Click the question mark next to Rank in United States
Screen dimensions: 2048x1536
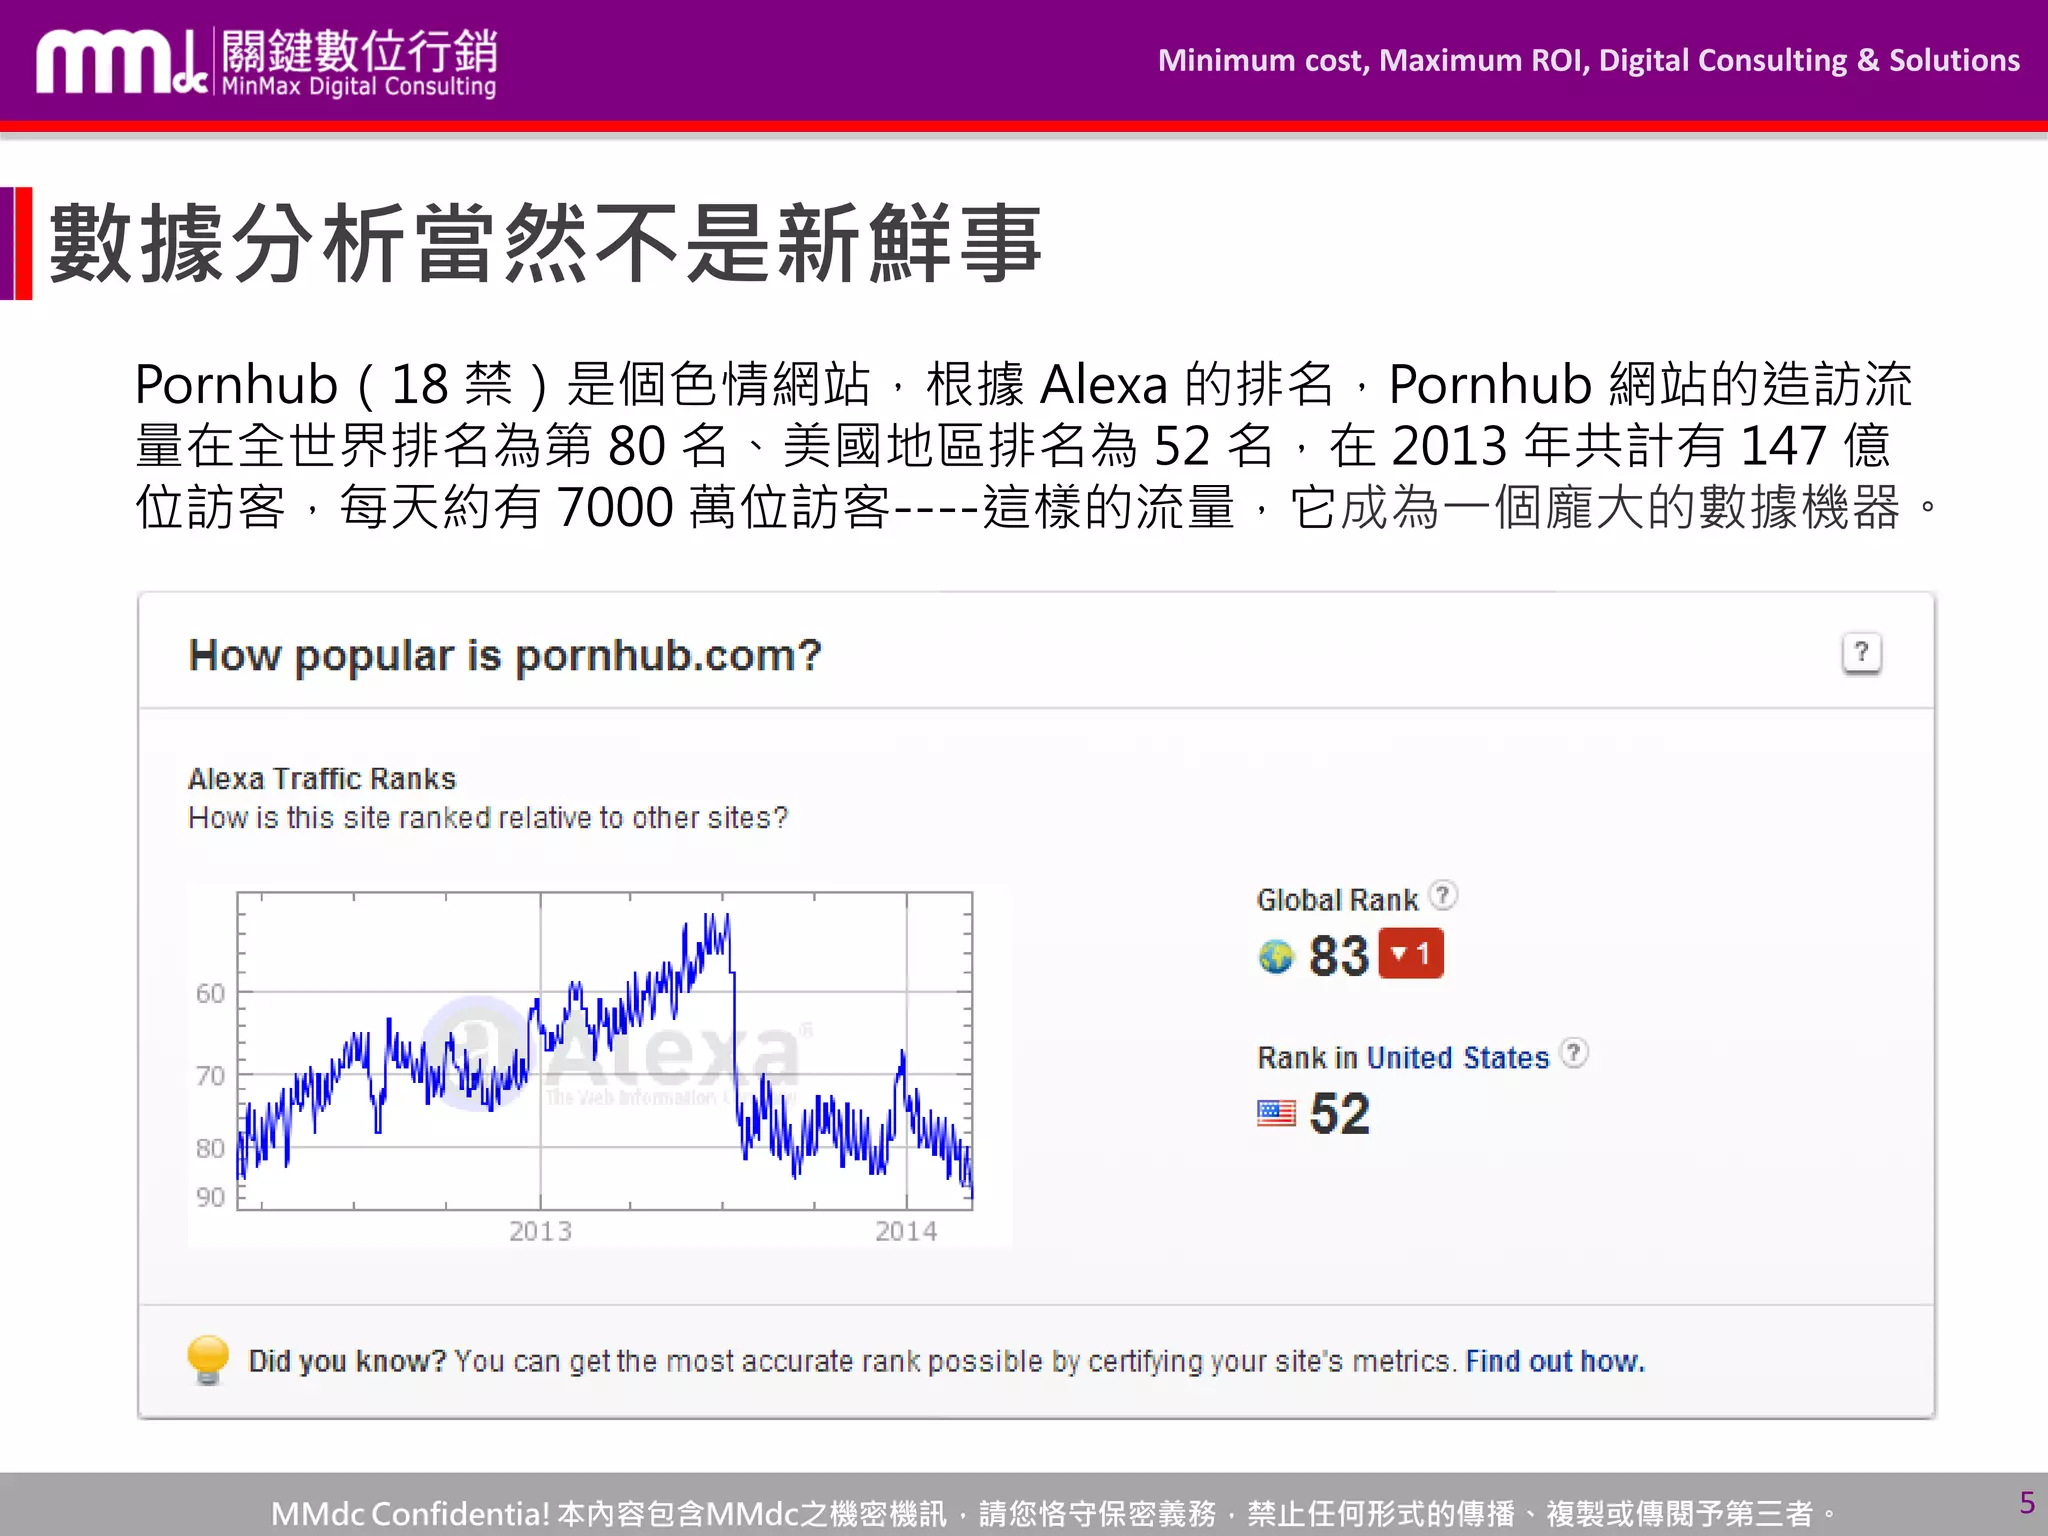coord(1574,1053)
